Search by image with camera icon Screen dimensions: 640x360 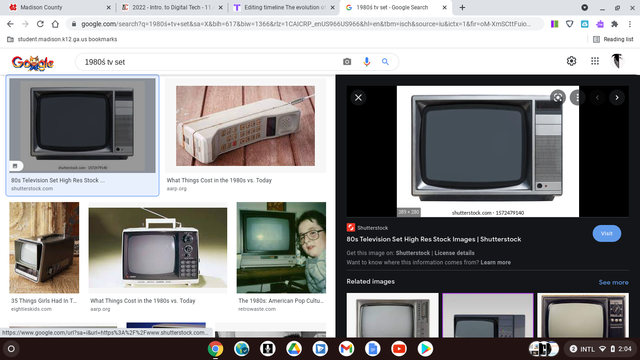coord(347,62)
